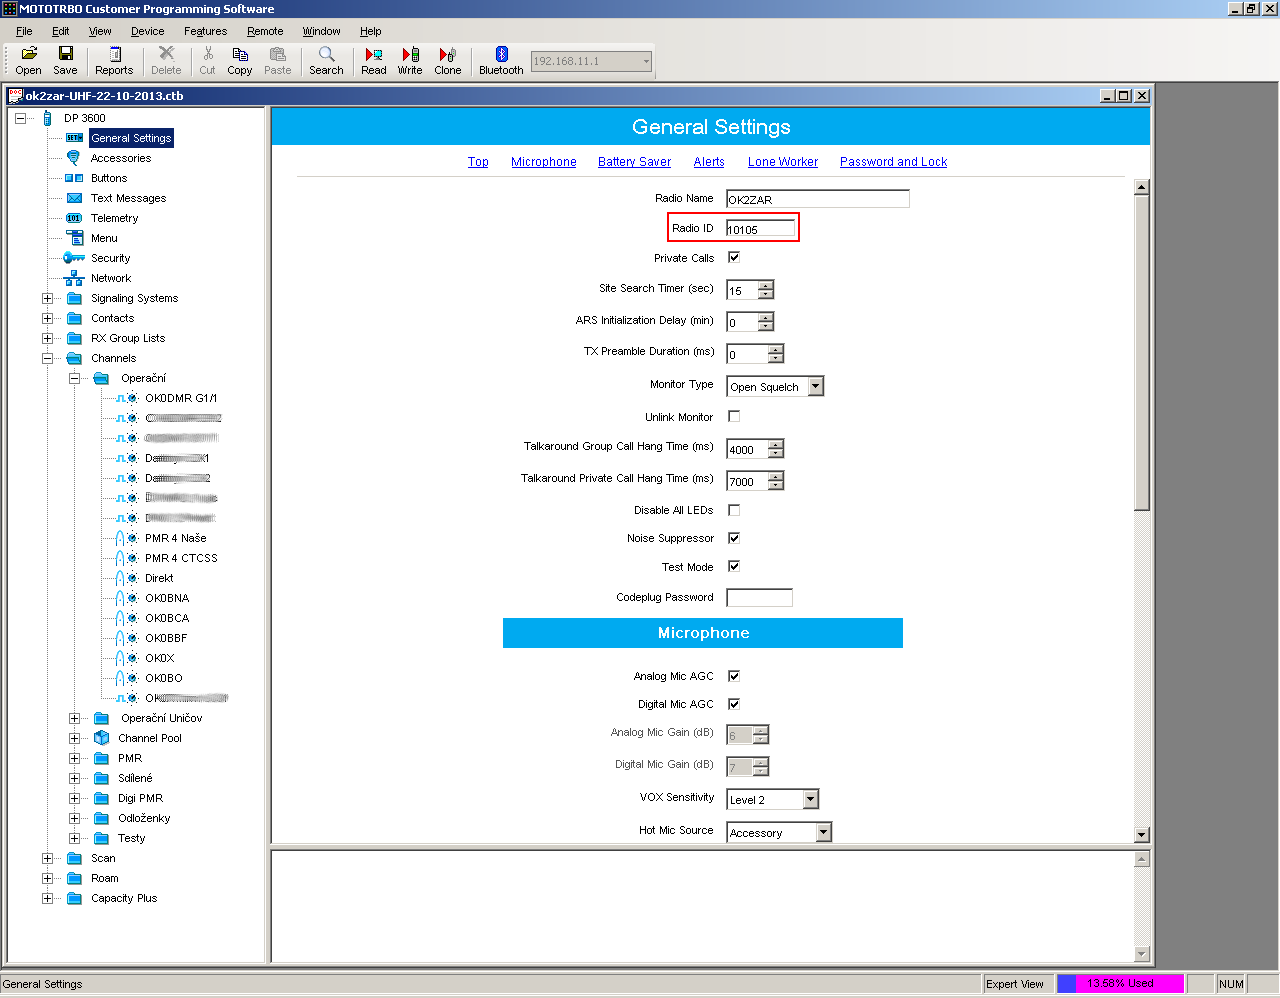Viewport: 1280px width, 998px height.
Task: Enable the Unlink Monitor checkbox
Action: pyautogui.click(x=734, y=416)
